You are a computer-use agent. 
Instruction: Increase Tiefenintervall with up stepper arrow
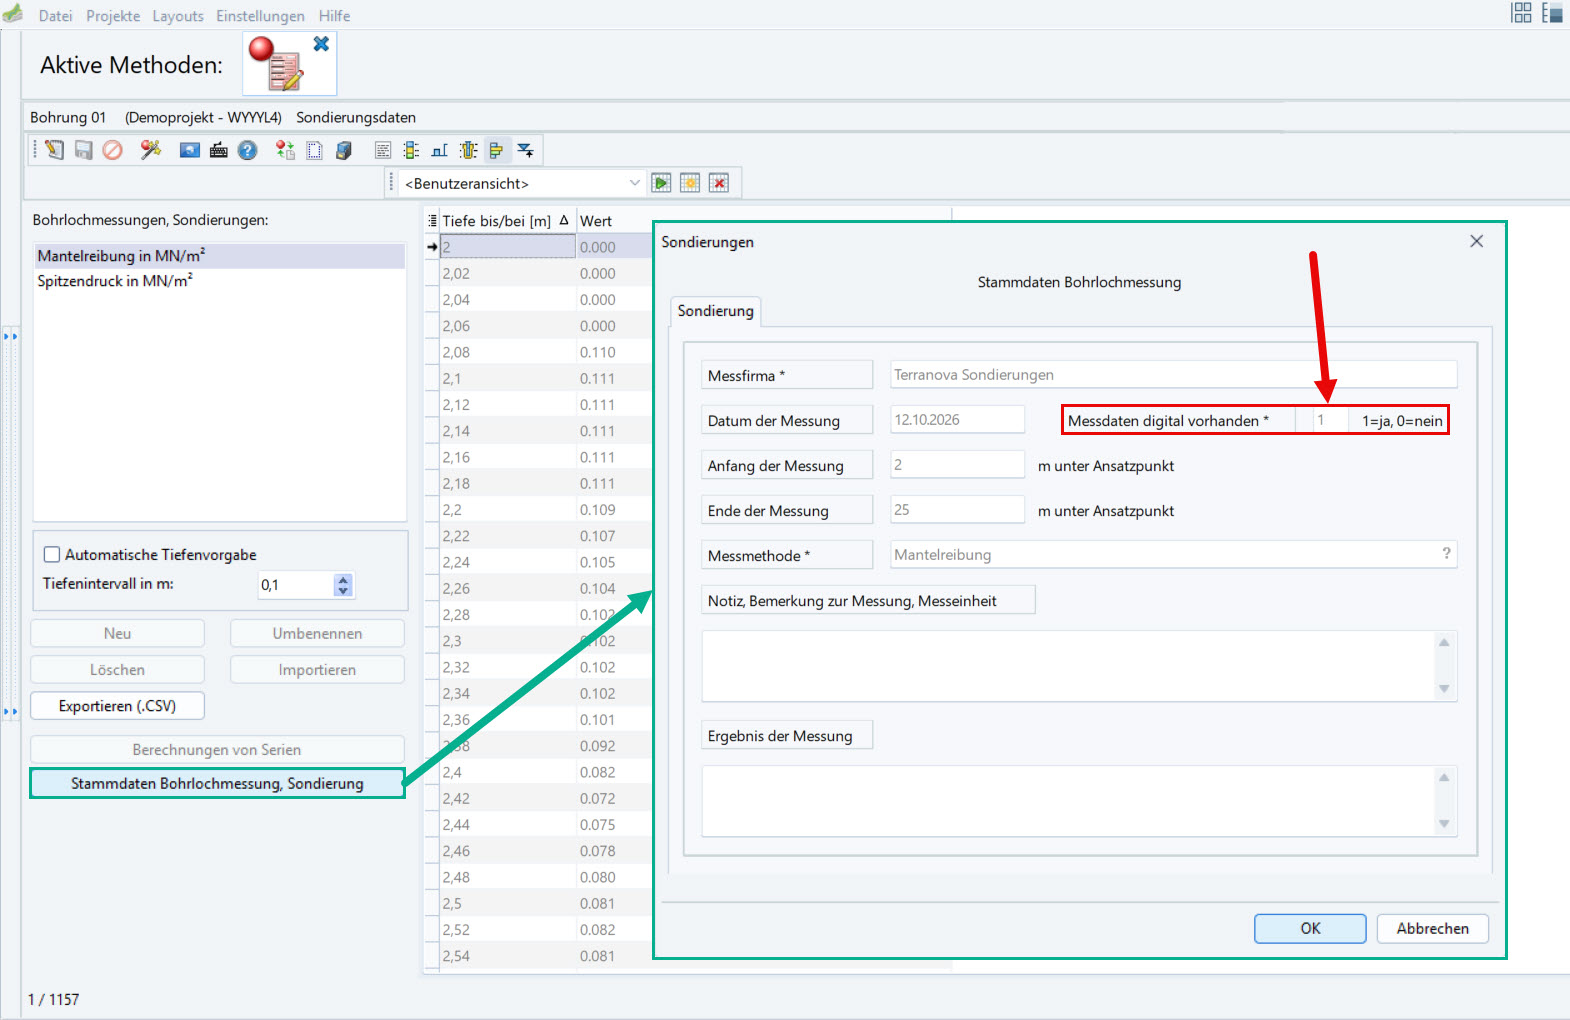(344, 580)
